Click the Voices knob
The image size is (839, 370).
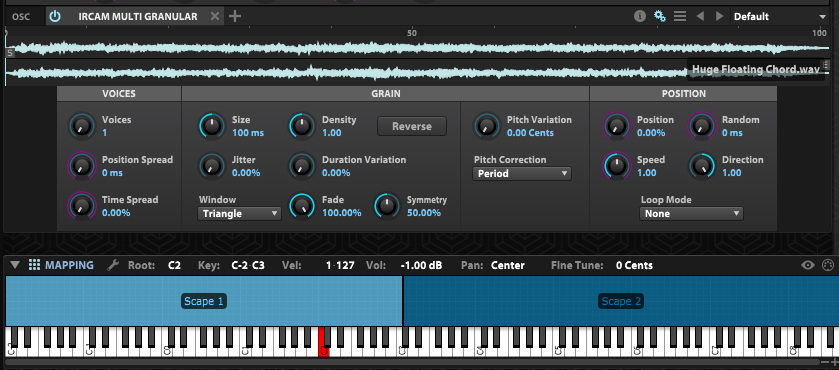tap(82, 126)
